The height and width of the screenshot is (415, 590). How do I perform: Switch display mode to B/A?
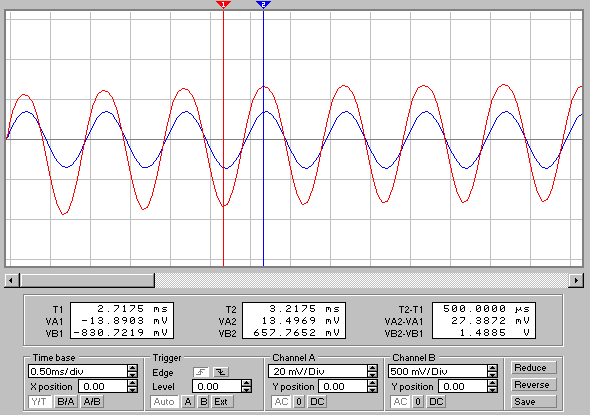66,402
